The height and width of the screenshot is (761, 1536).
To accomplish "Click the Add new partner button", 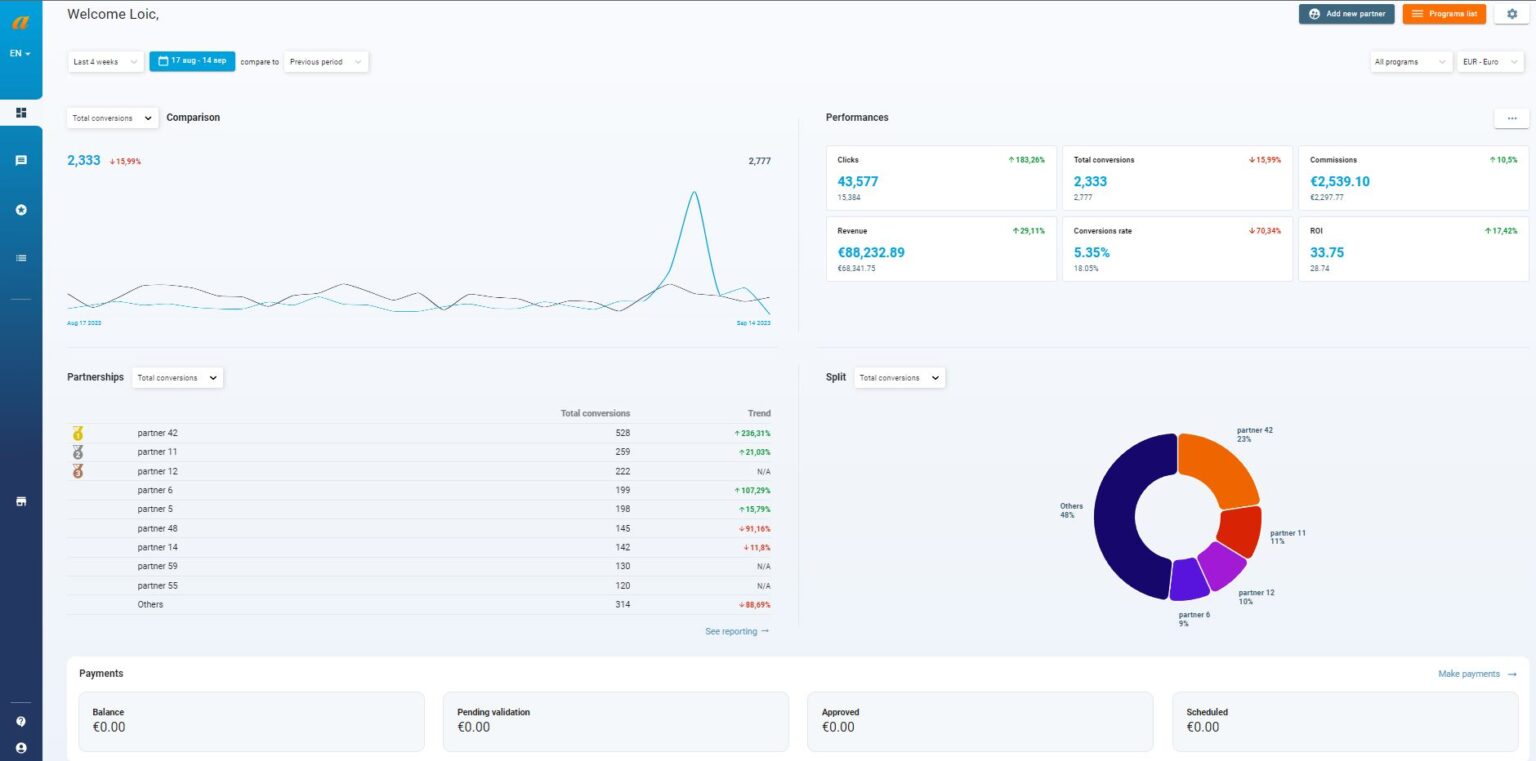I will tap(1346, 14).
